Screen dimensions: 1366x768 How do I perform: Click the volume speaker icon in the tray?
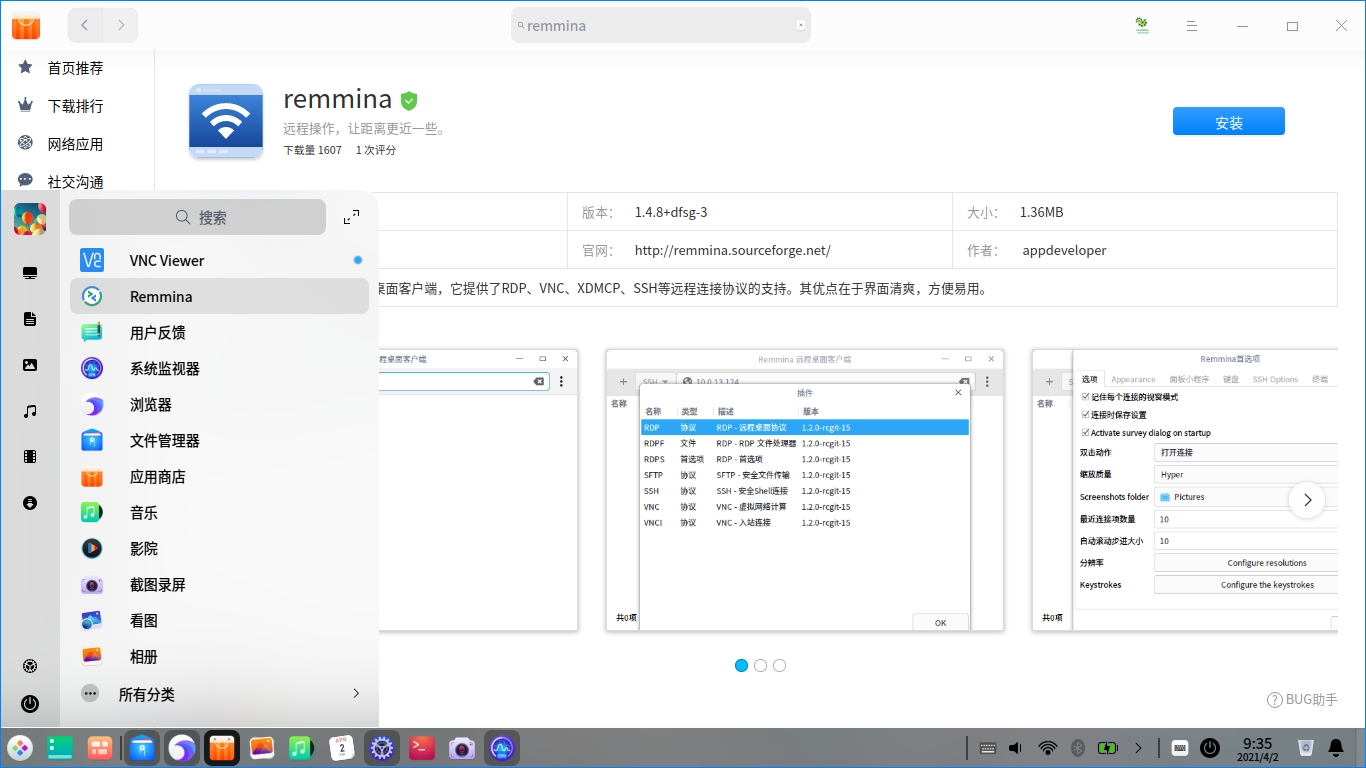click(x=1016, y=748)
